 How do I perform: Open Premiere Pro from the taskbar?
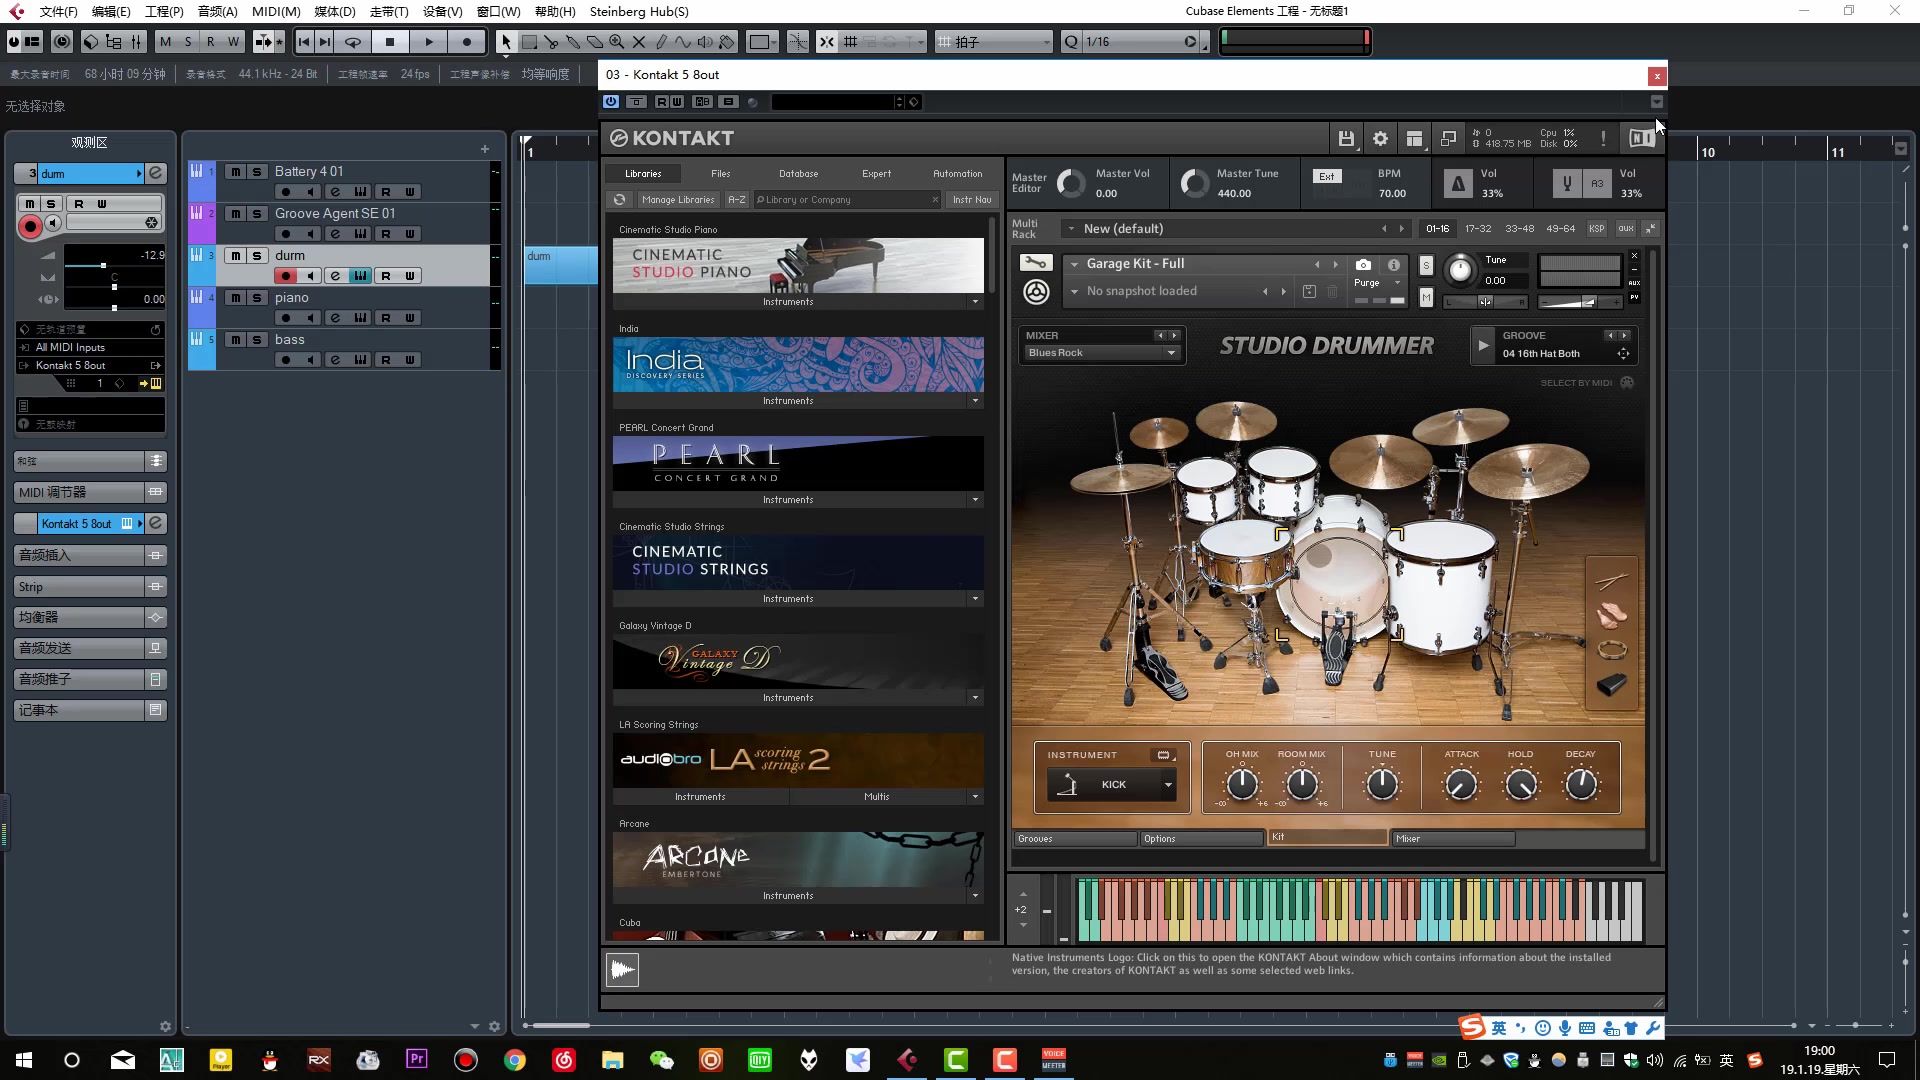(416, 1059)
